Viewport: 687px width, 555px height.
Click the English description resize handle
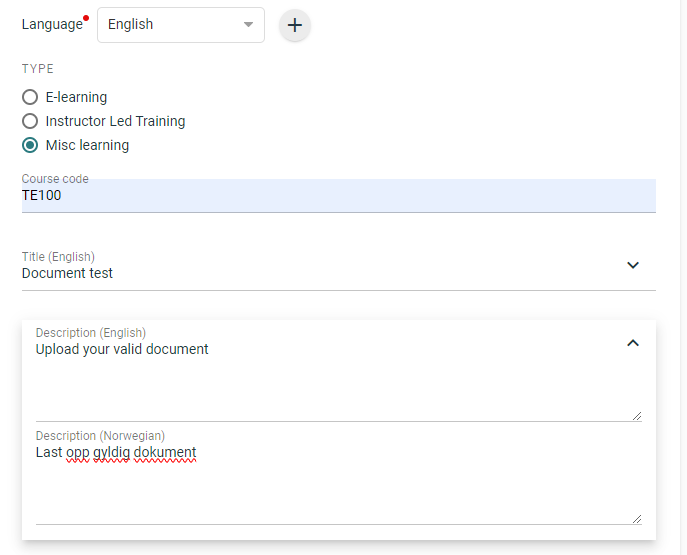click(x=637, y=416)
